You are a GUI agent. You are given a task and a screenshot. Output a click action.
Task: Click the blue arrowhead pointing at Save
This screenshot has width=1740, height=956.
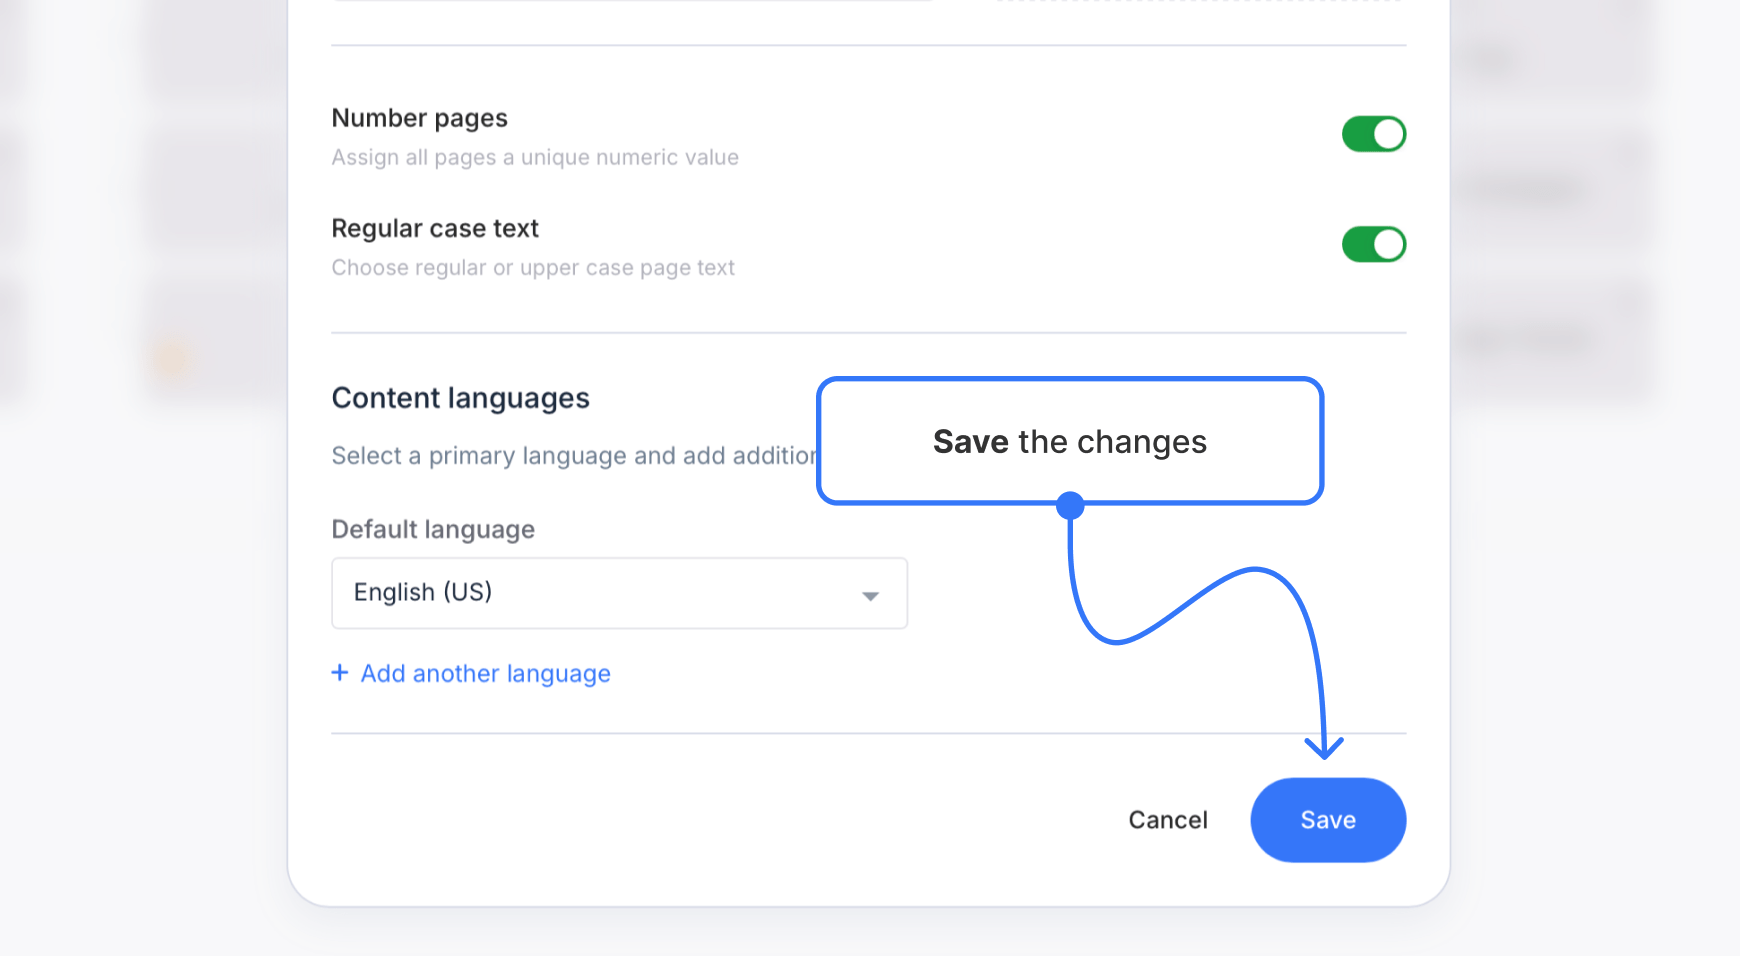(x=1326, y=750)
